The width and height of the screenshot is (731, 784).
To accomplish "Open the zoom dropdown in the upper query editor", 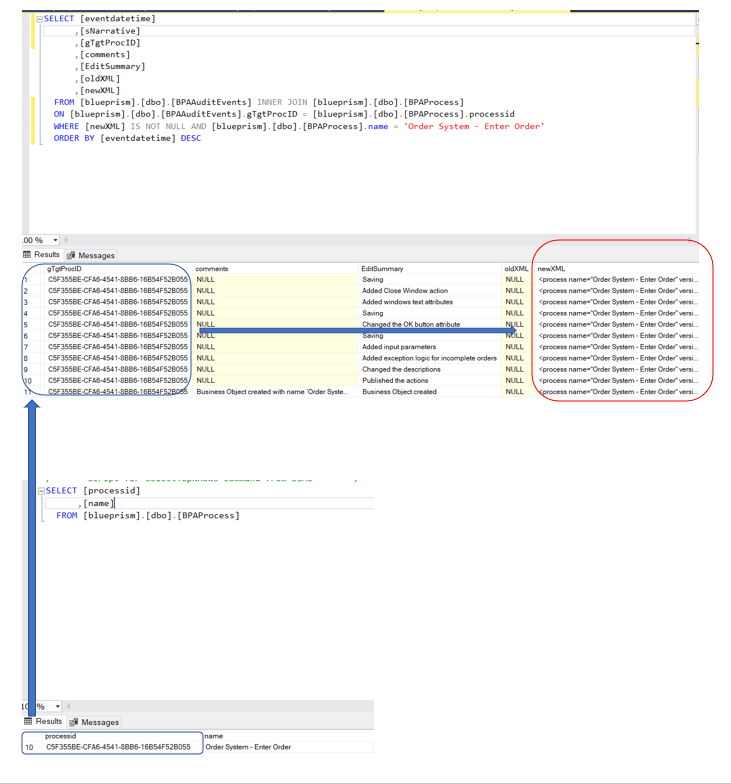I will [55, 240].
